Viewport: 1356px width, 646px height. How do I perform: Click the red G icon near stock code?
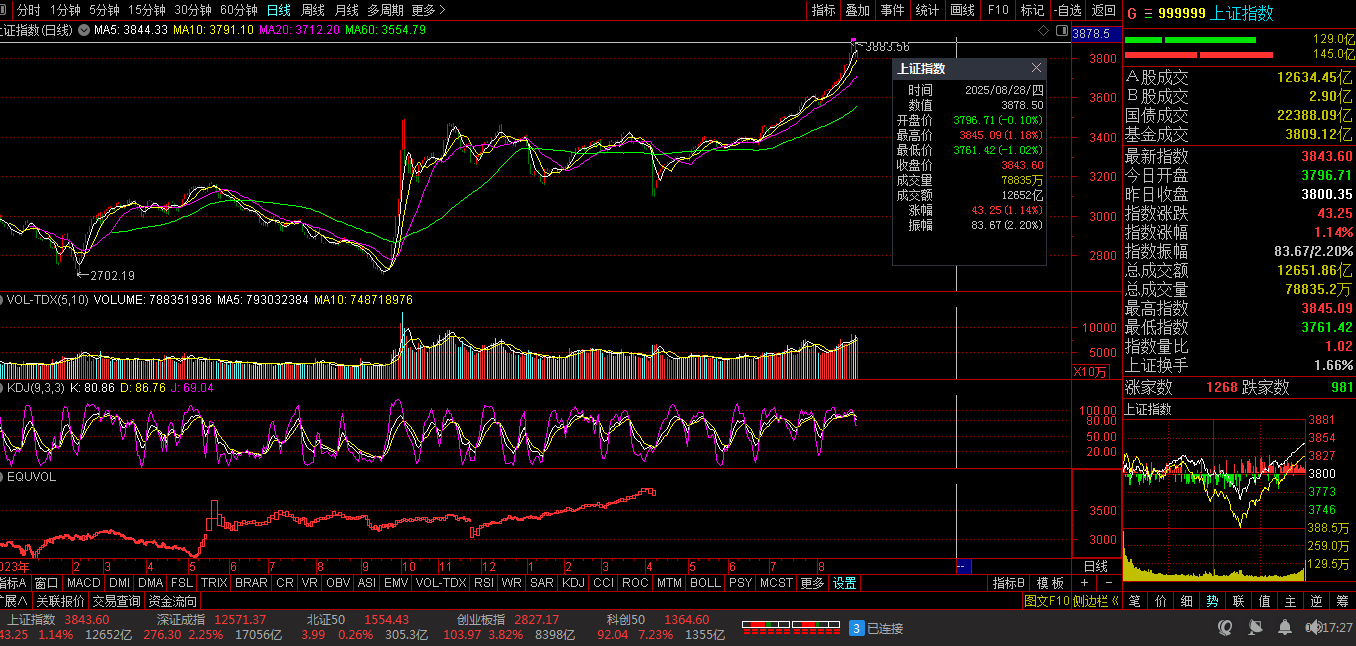[1131, 13]
